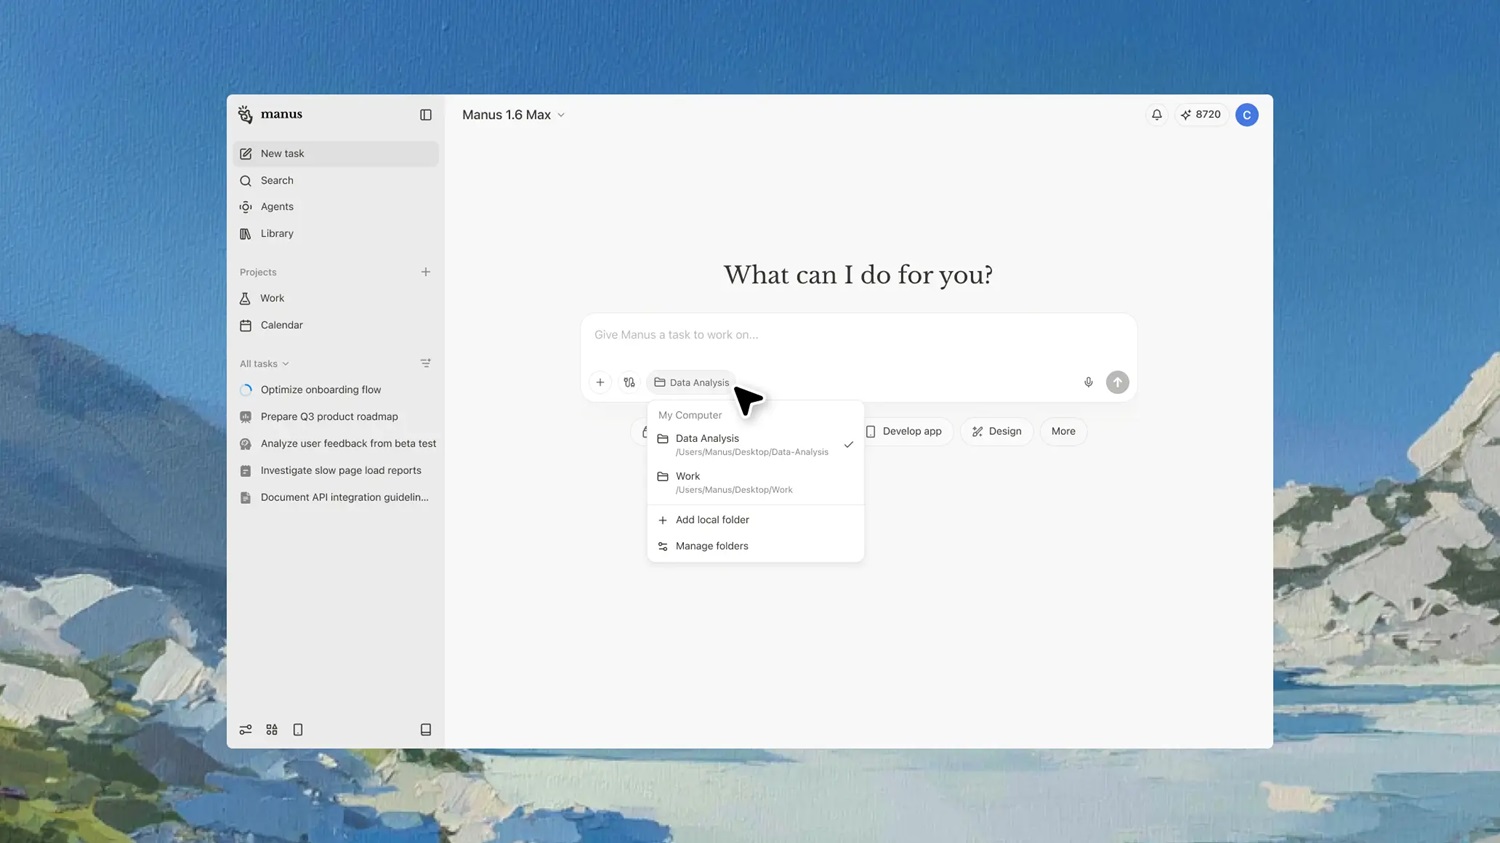This screenshot has width=1500, height=843.
Task: Expand the Manus 1.6 Max model dropdown
Action: pyautogui.click(x=513, y=115)
